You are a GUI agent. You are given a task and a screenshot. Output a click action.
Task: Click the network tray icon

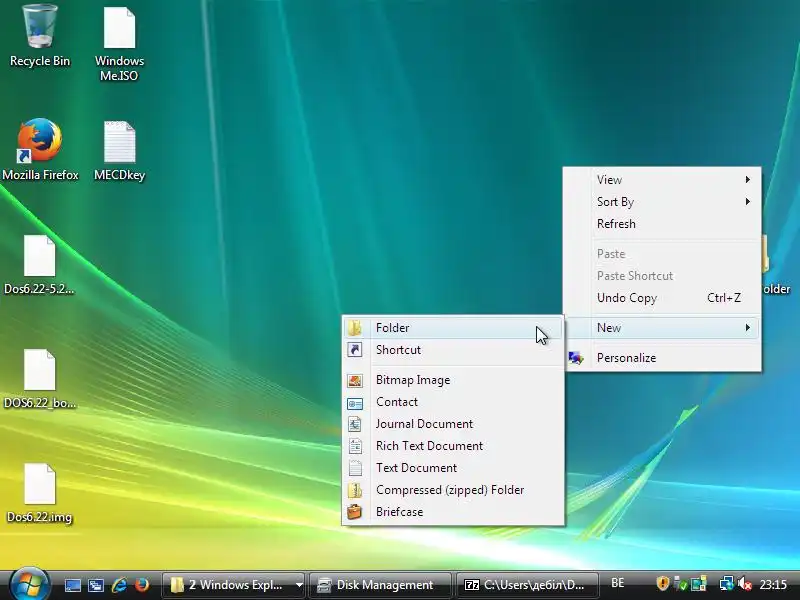tap(725, 583)
